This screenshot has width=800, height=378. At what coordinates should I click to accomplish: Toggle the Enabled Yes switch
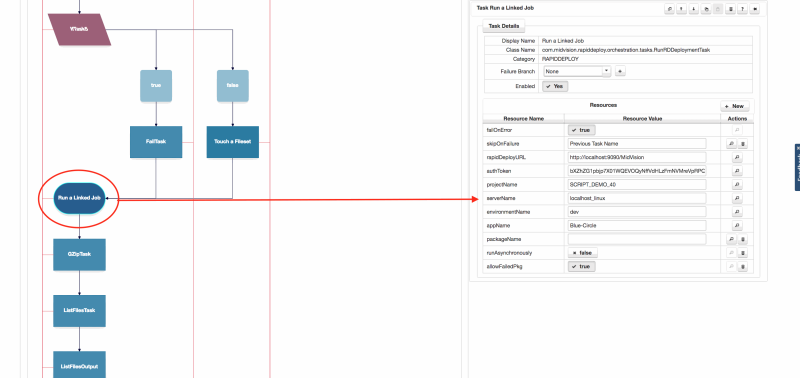coord(555,86)
